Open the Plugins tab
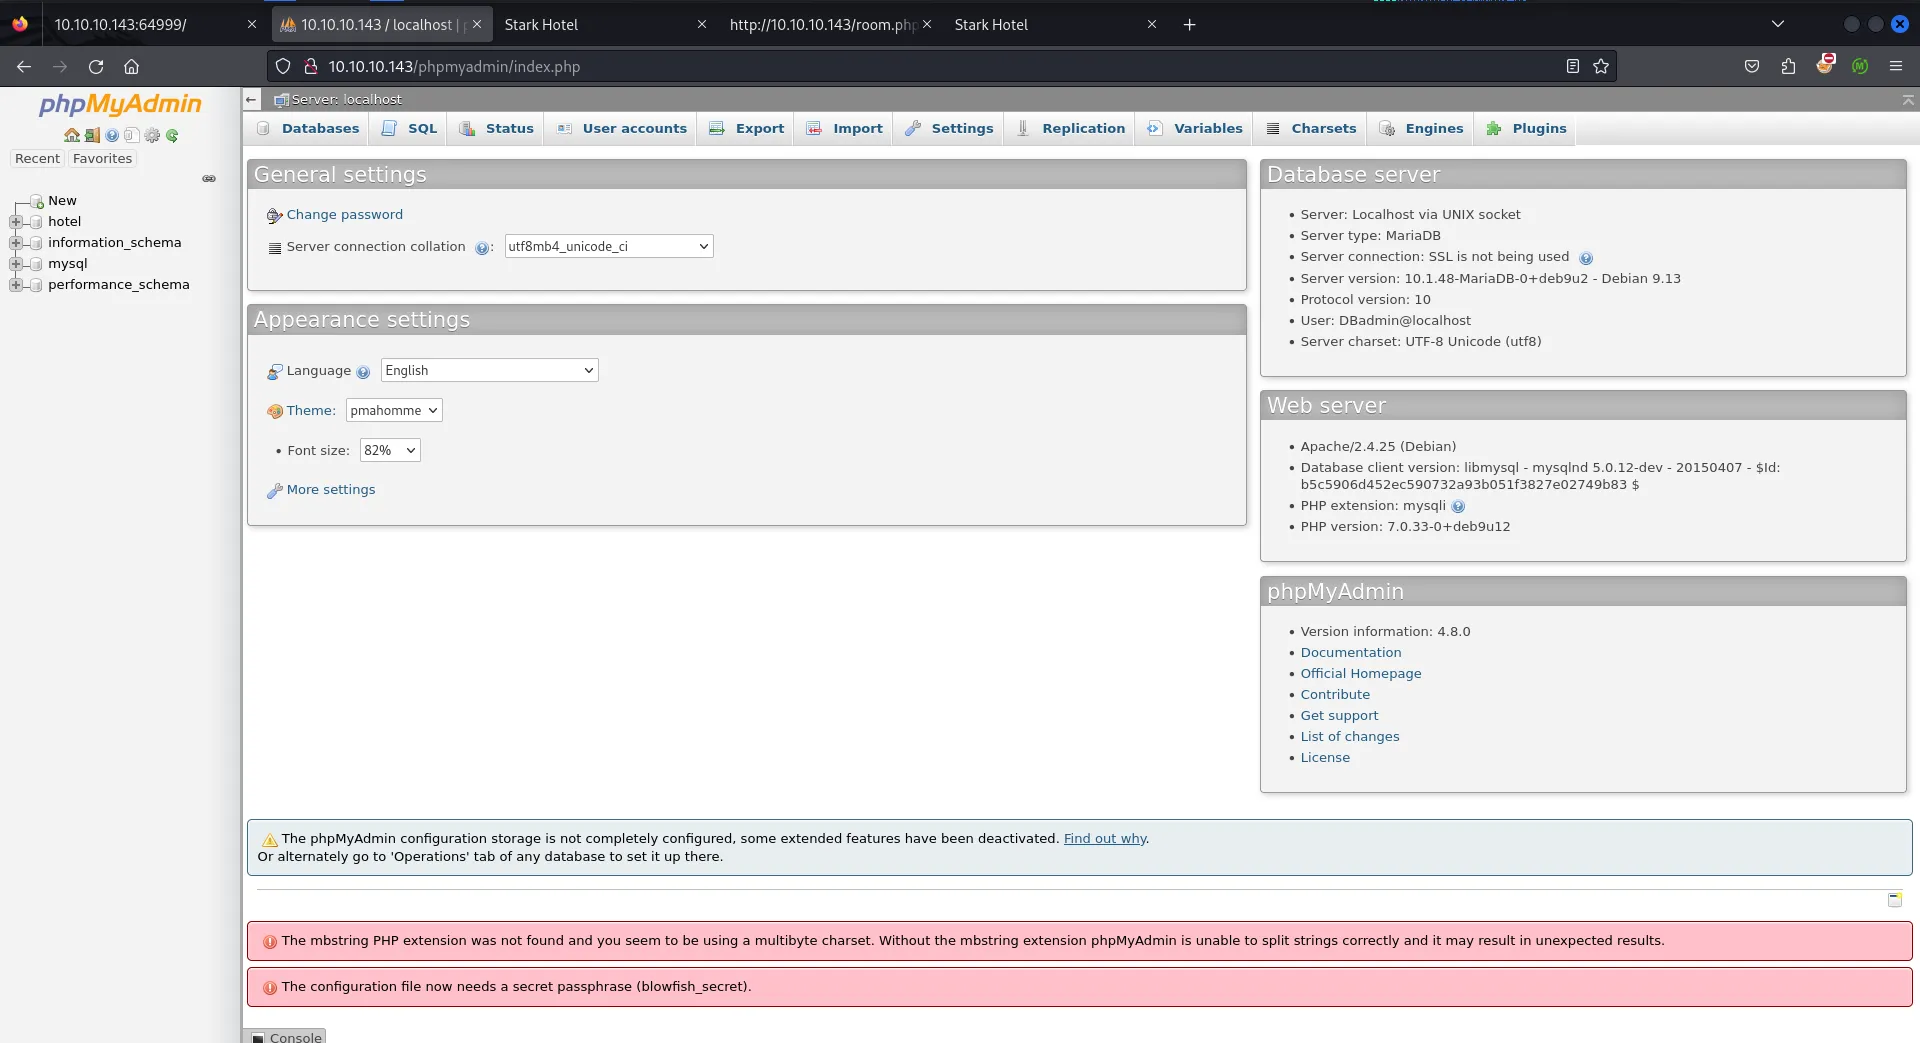The height and width of the screenshot is (1043, 1920). pyautogui.click(x=1527, y=129)
